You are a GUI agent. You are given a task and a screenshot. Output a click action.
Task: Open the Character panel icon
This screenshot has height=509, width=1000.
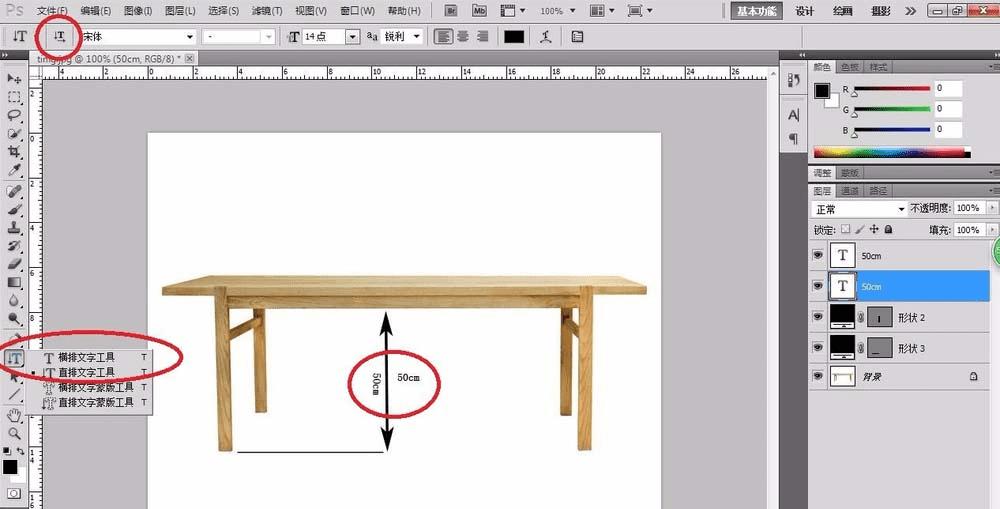793,115
